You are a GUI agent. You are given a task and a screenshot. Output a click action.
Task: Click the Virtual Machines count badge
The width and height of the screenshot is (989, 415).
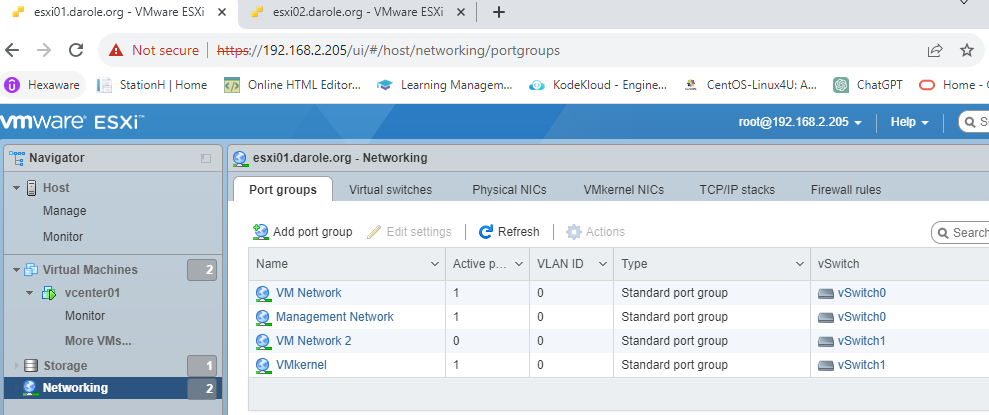coord(202,270)
